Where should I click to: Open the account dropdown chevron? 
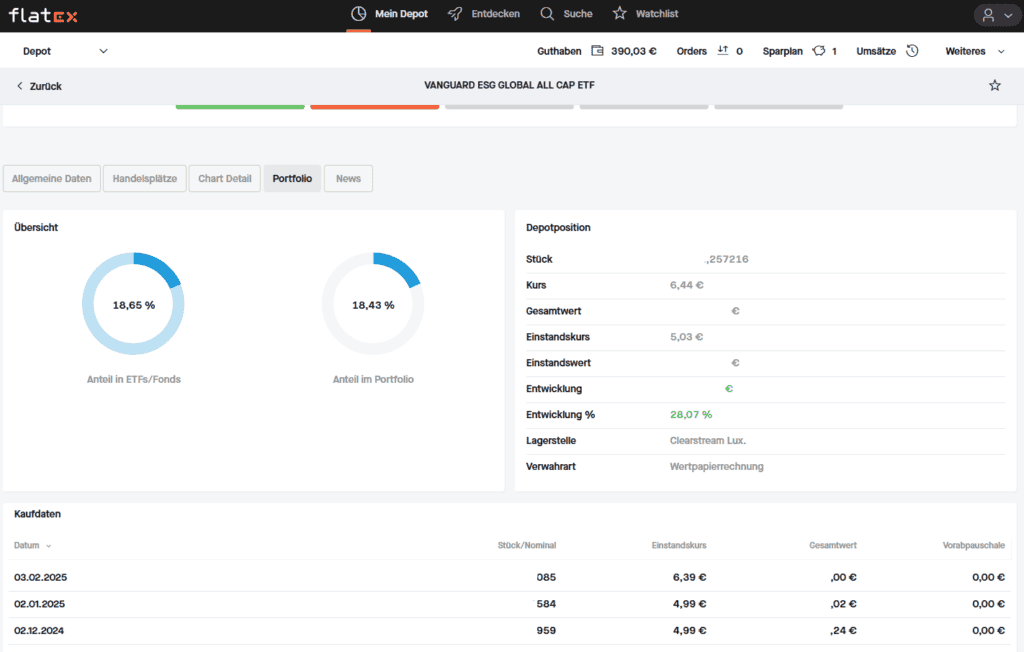click(x=1008, y=16)
